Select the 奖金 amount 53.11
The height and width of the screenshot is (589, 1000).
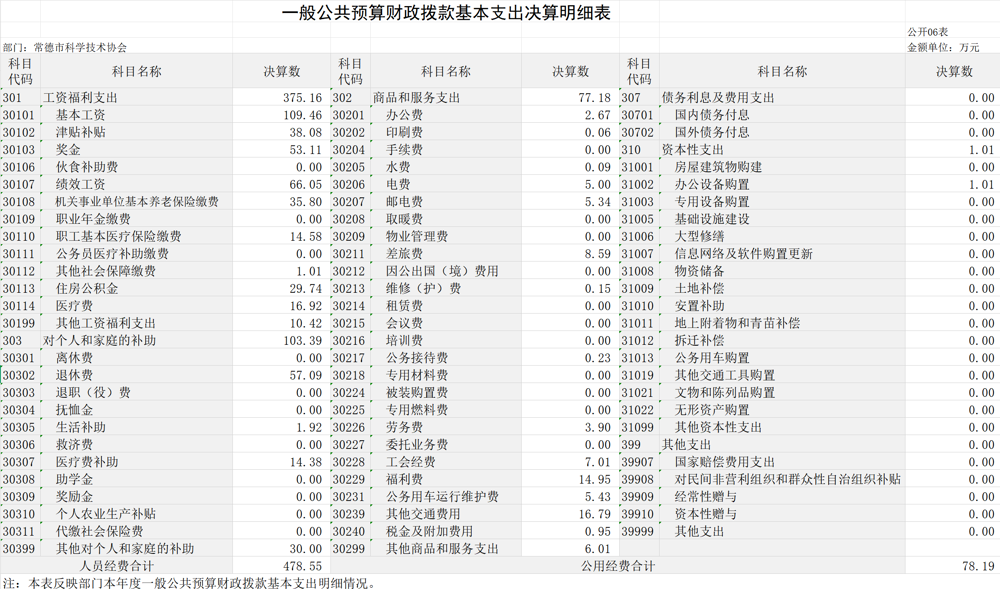click(306, 150)
